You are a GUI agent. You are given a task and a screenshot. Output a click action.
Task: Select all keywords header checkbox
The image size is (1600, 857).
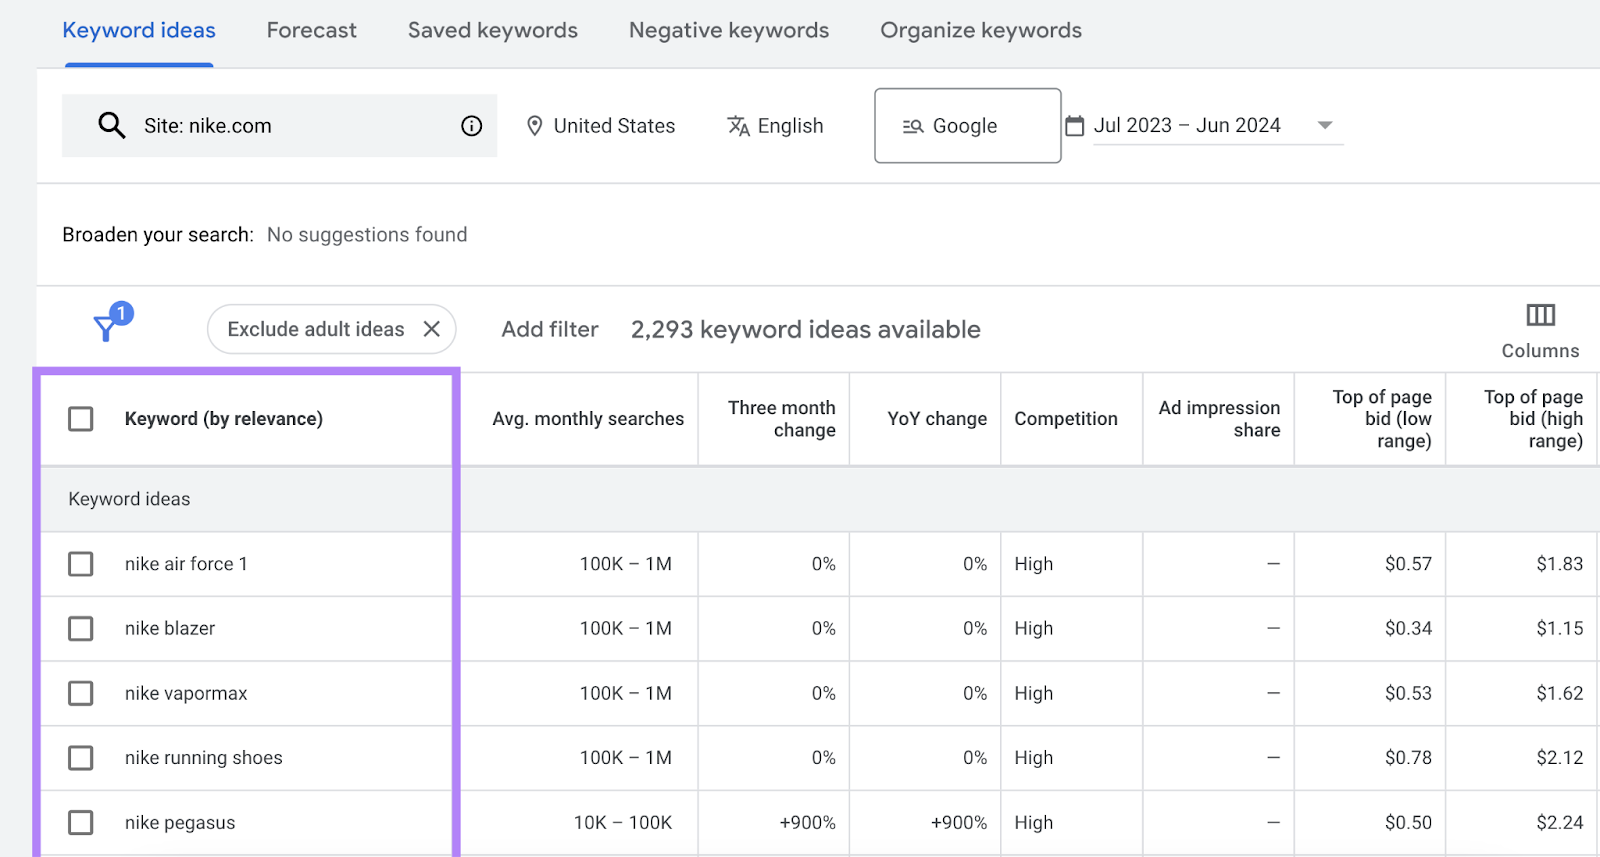[81, 419]
